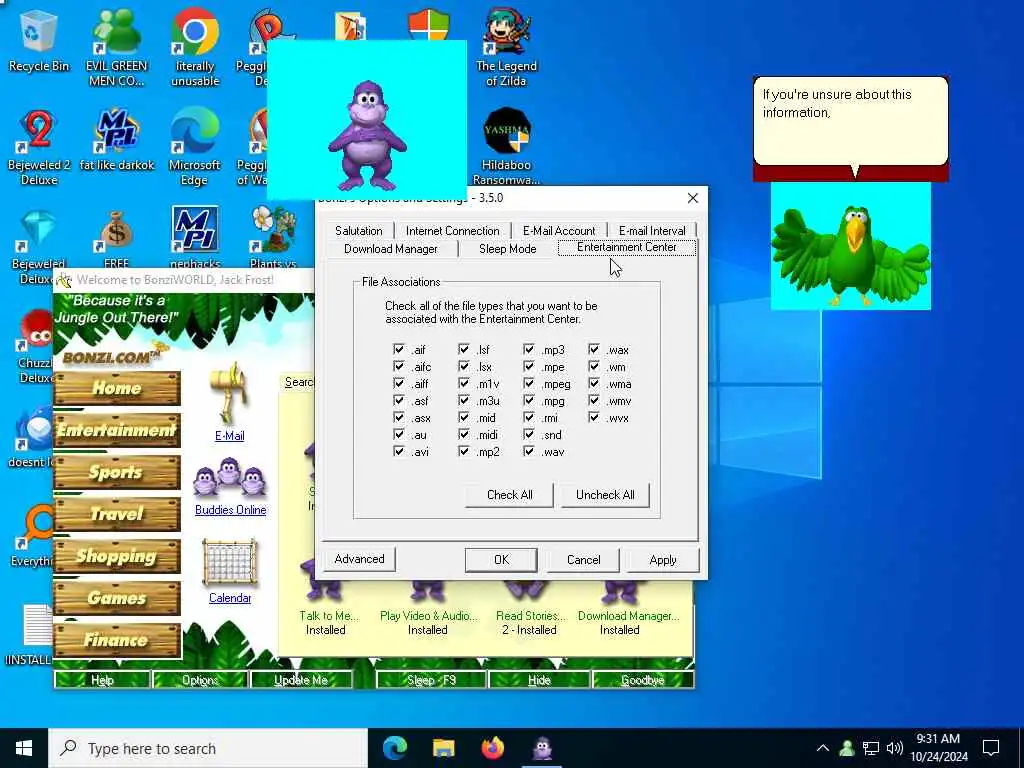Click the taskbar clock and date

point(938,748)
